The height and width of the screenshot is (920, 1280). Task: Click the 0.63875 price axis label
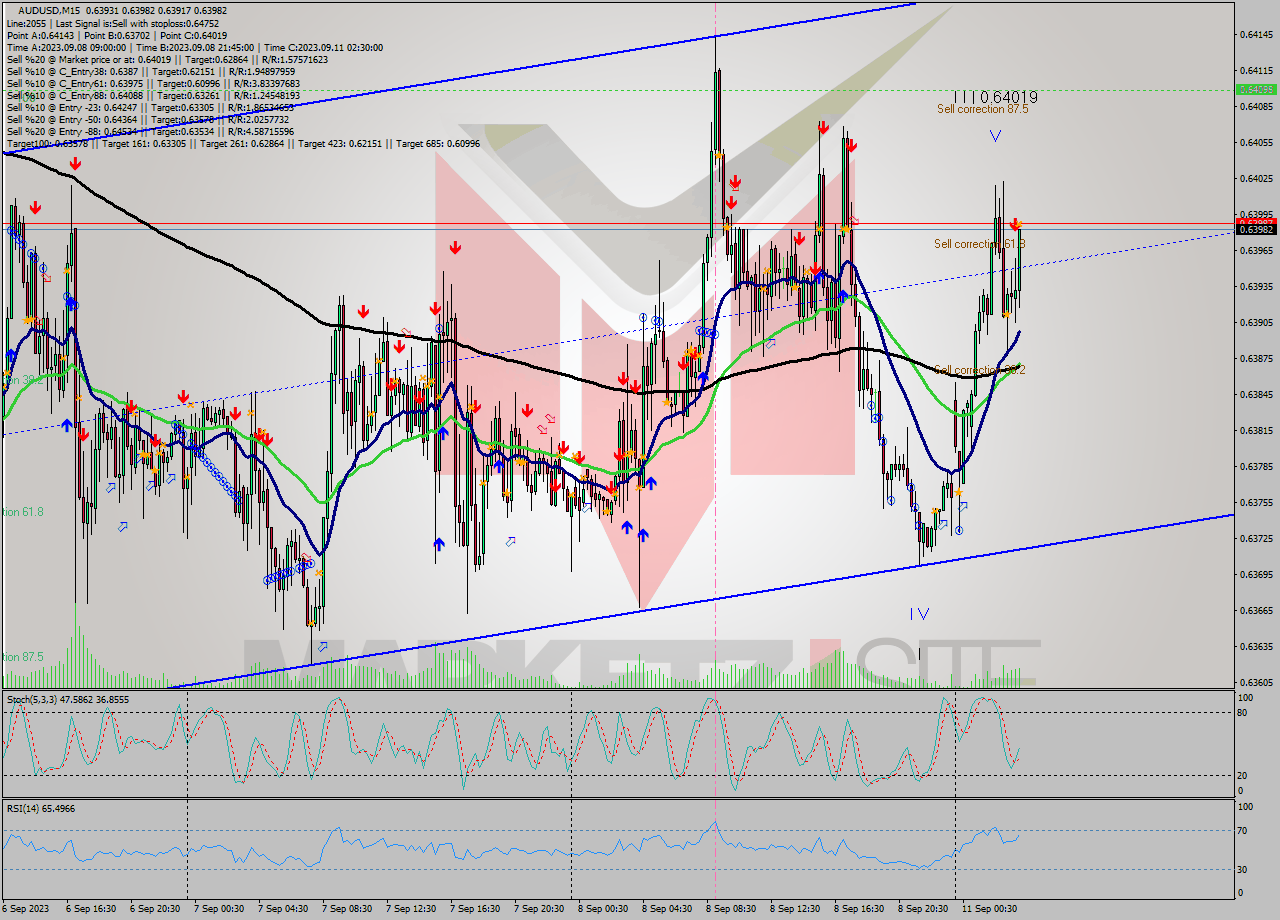click(x=1256, y=358)
